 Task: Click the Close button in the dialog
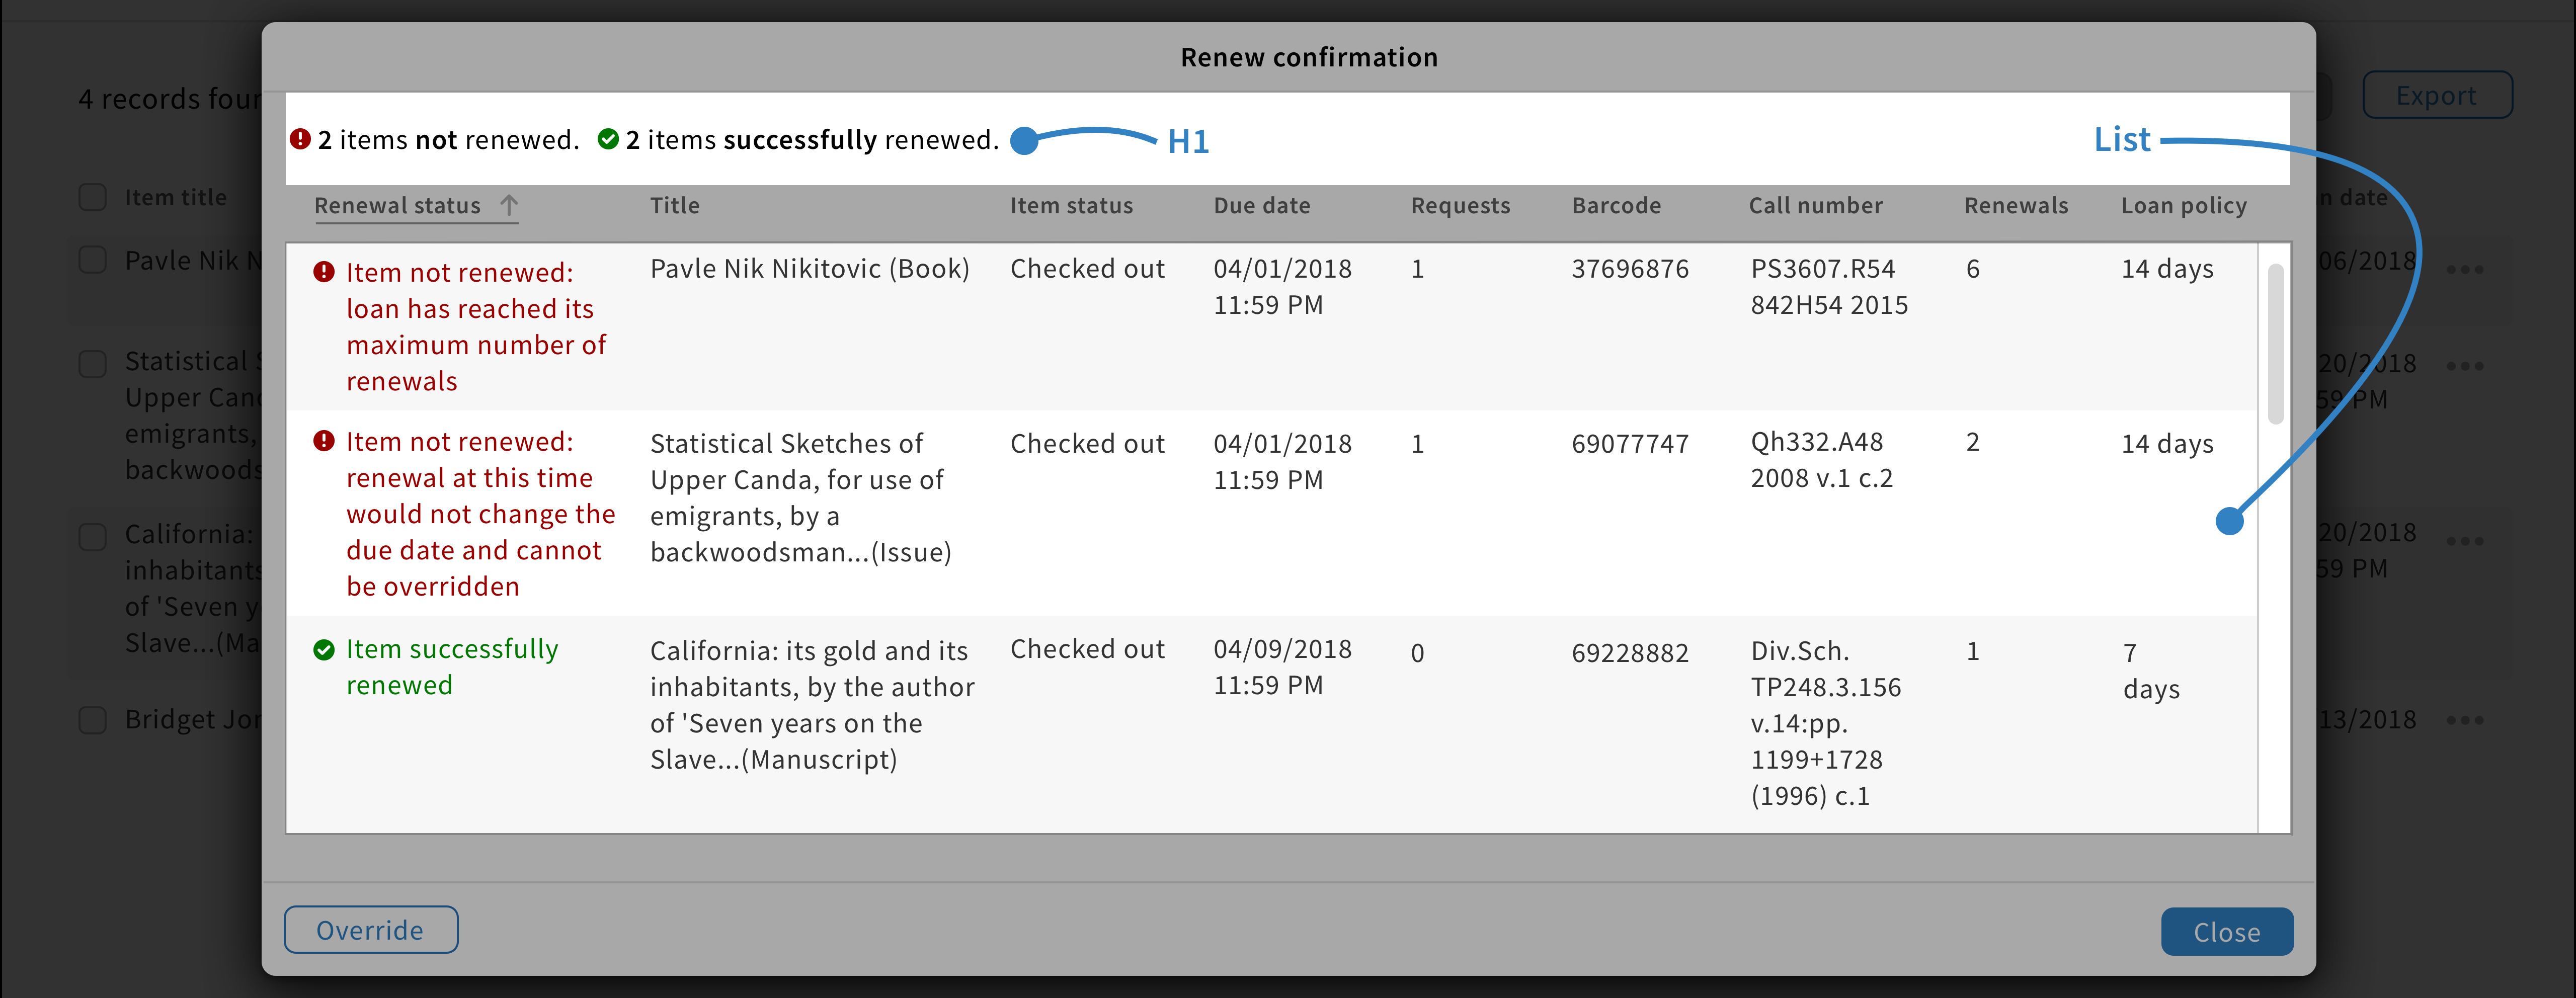click(2227, 932)
